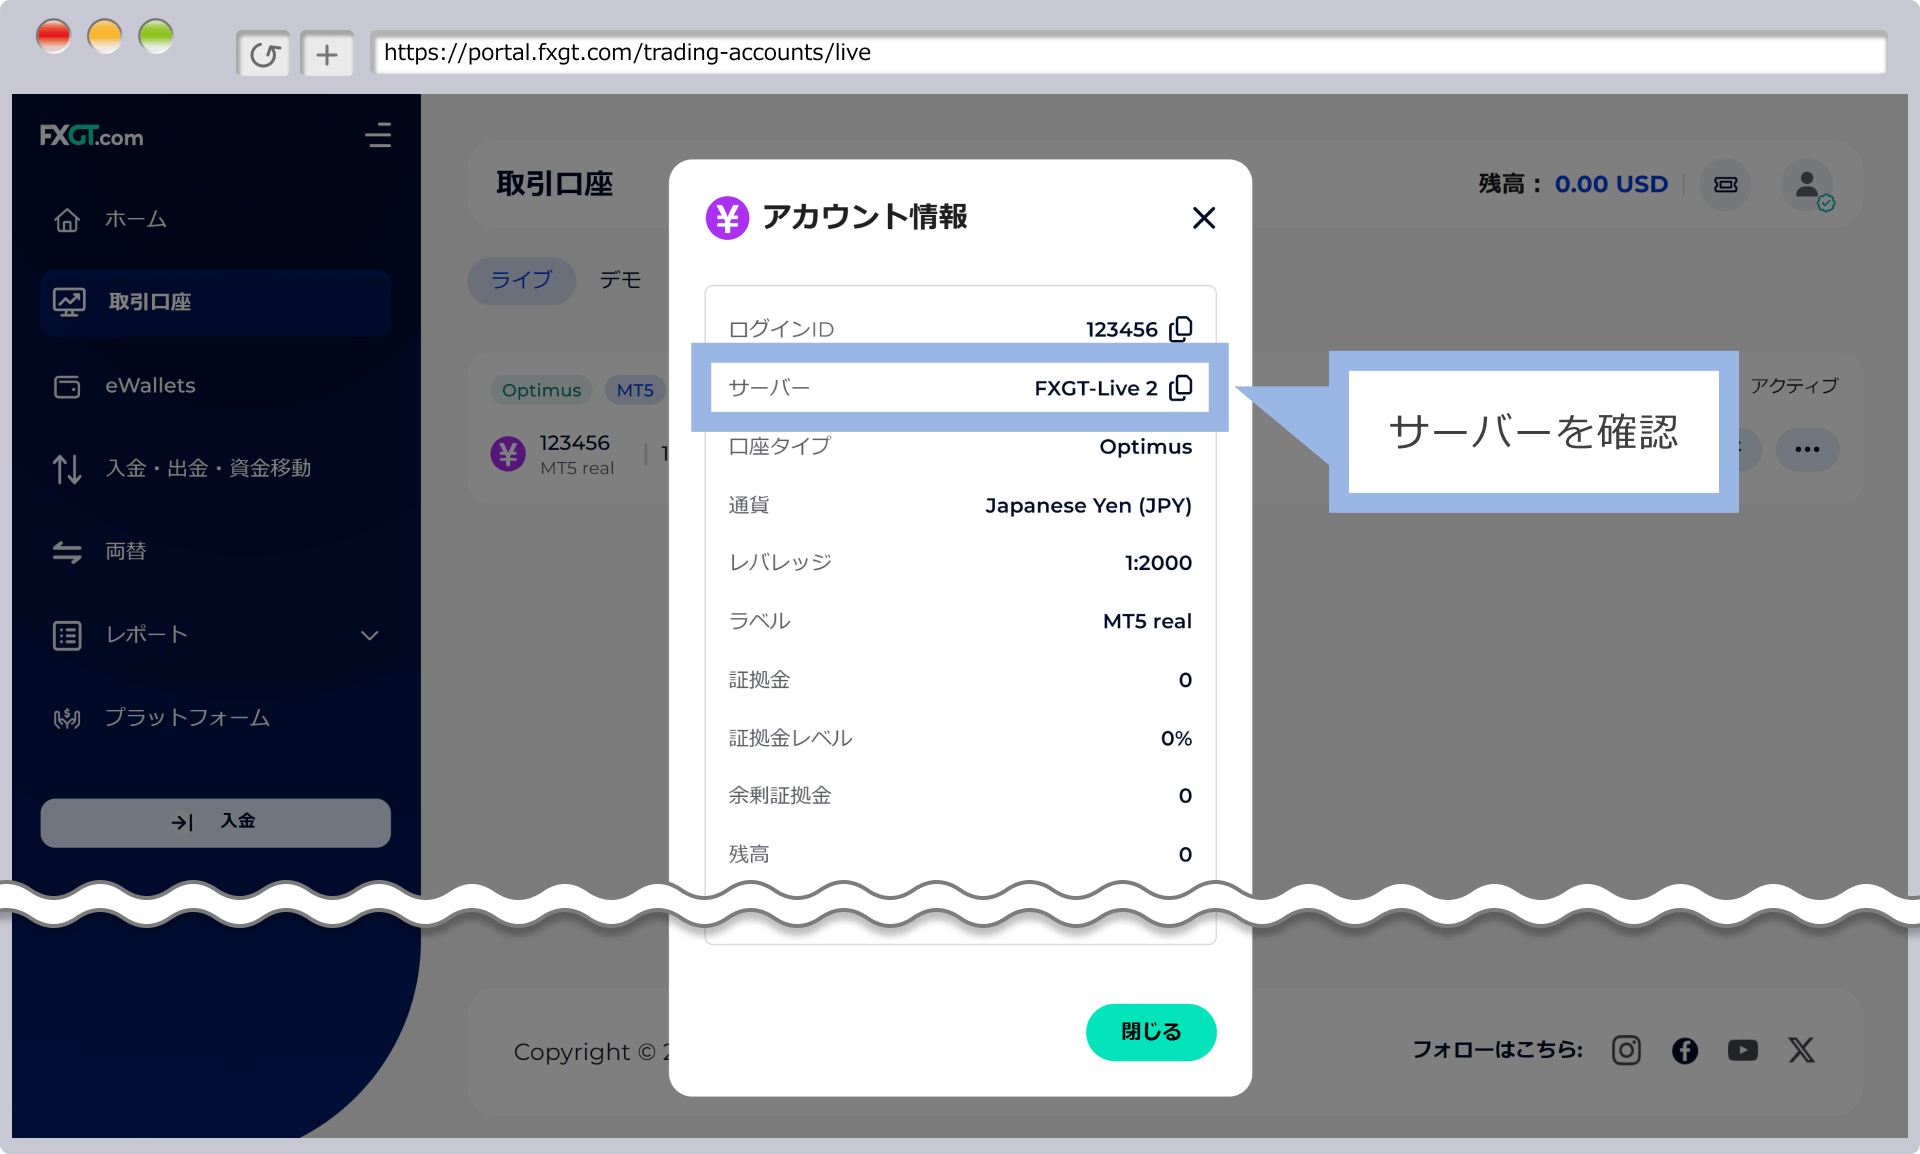Click the レポート document icon
1920x1154 pixels.
(x=67, y=635)
